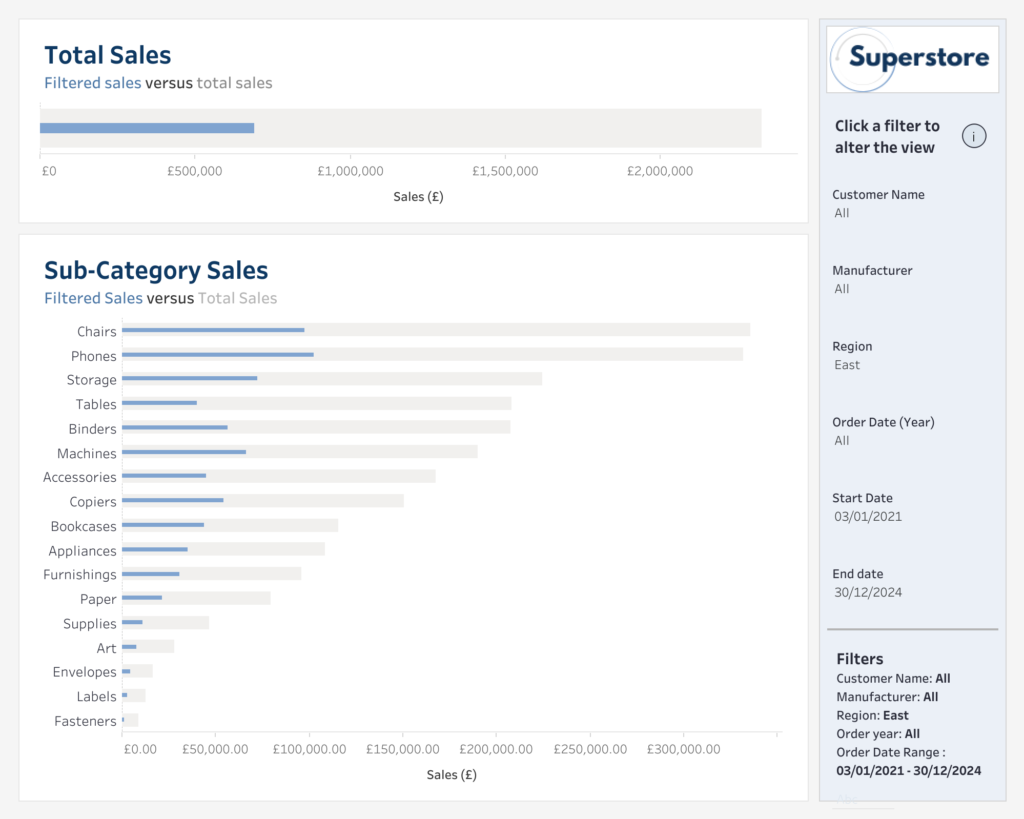Click the info icon beside filter instructions
The height and width of the screenshot is (819, 1024).
974,137
